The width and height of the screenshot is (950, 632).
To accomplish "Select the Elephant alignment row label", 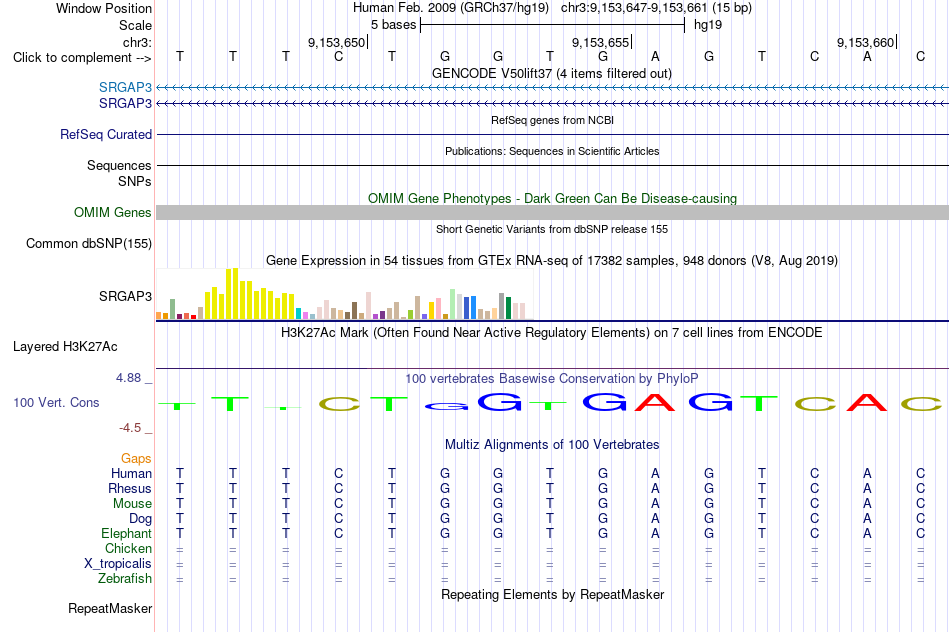I will (127, 533).
